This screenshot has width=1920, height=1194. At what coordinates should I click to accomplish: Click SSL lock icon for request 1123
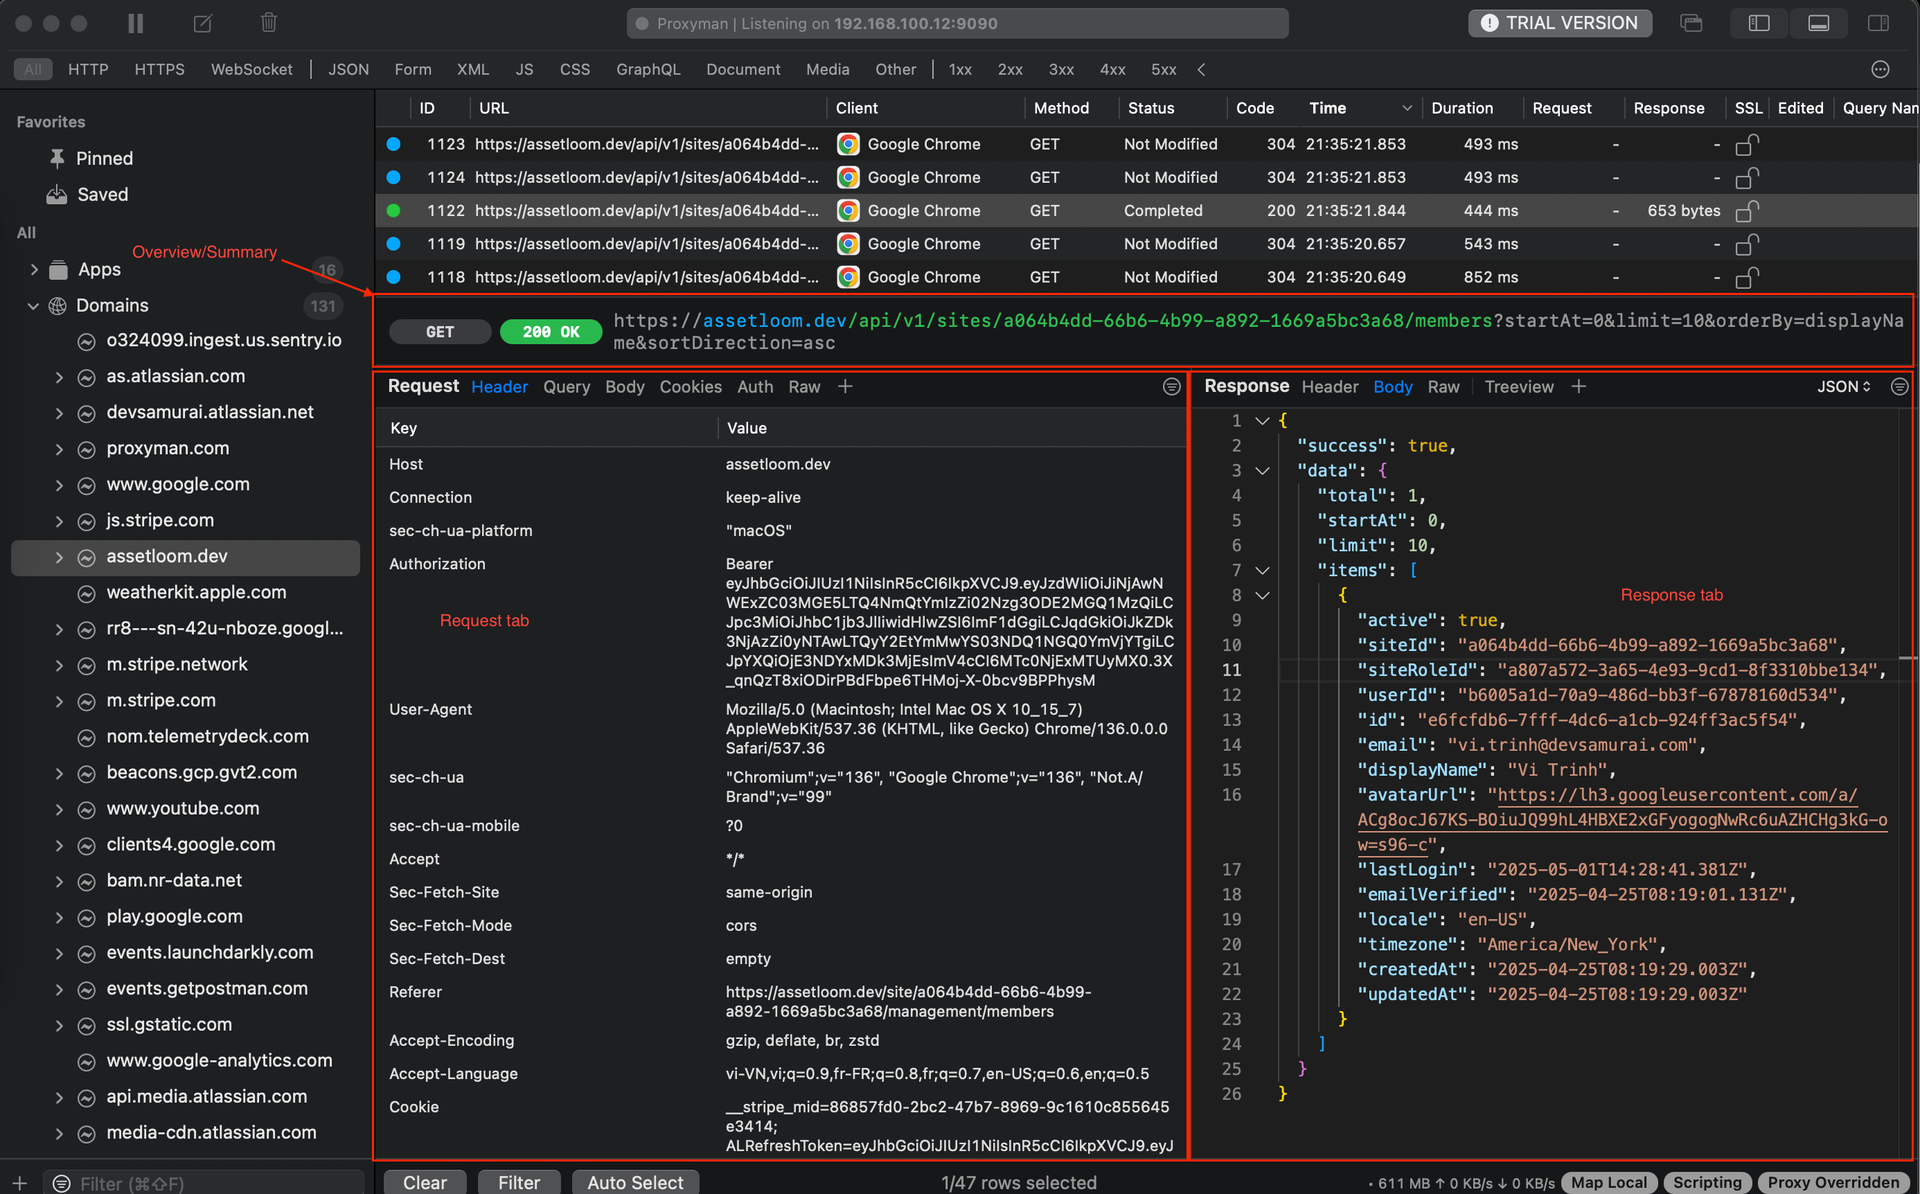1746,145
